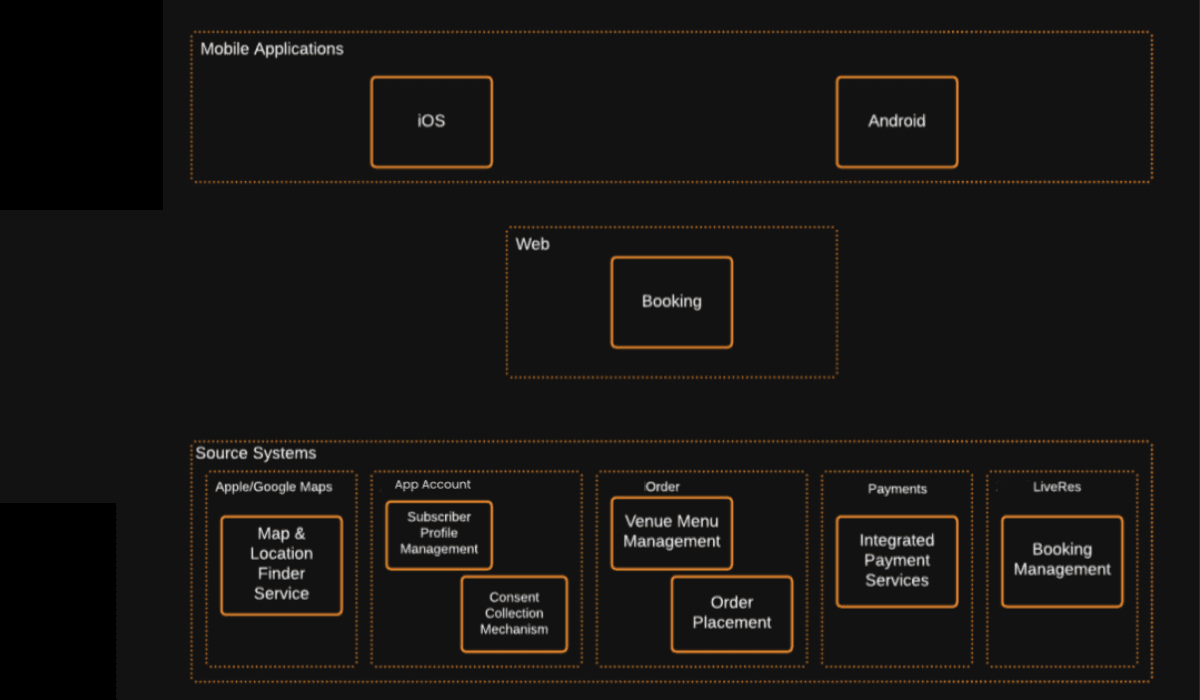Click the Source Systems container label
The image size is (1200, 700).
click(x=256, y=453)
